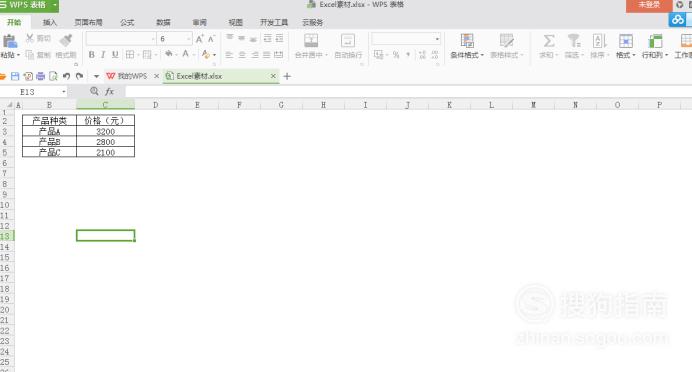The width and height of the screenshot is (692, 372).
Task: Decrease indent in the alignment group
Action: [x=267, y=38]
